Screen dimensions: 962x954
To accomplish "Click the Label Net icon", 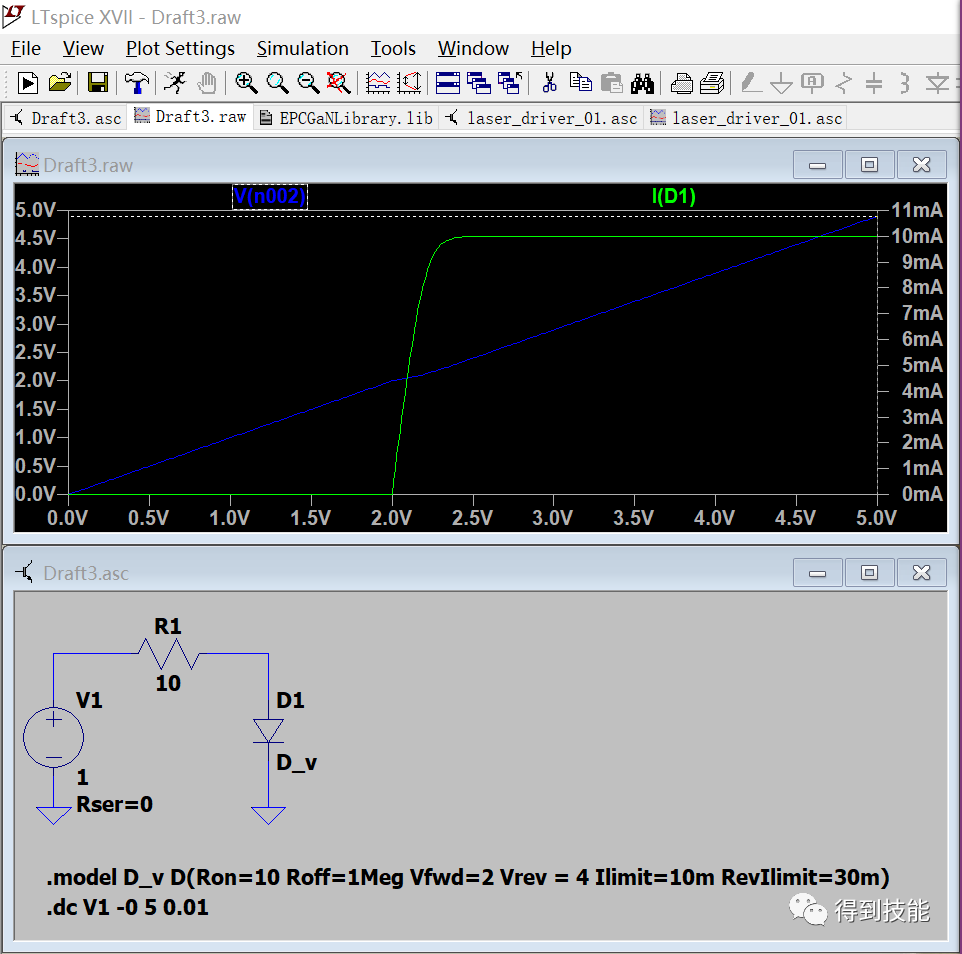I will click(812, 82).
